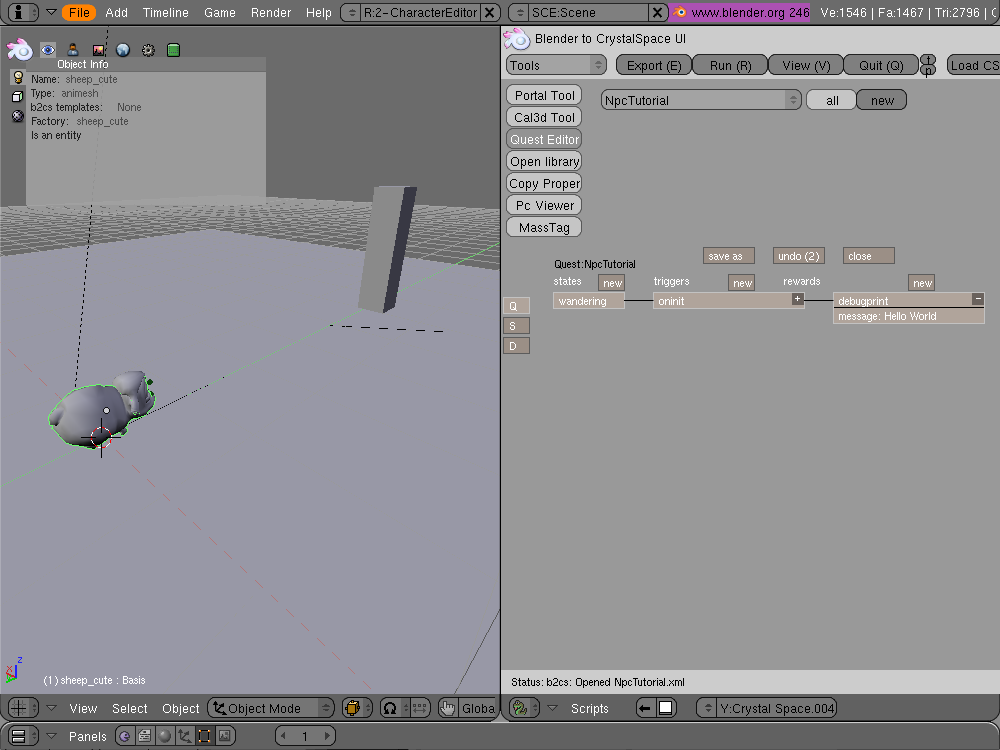Click the person icon in viewport overlay
This screenshot has width=1000, height=750.
pos(73,50)
